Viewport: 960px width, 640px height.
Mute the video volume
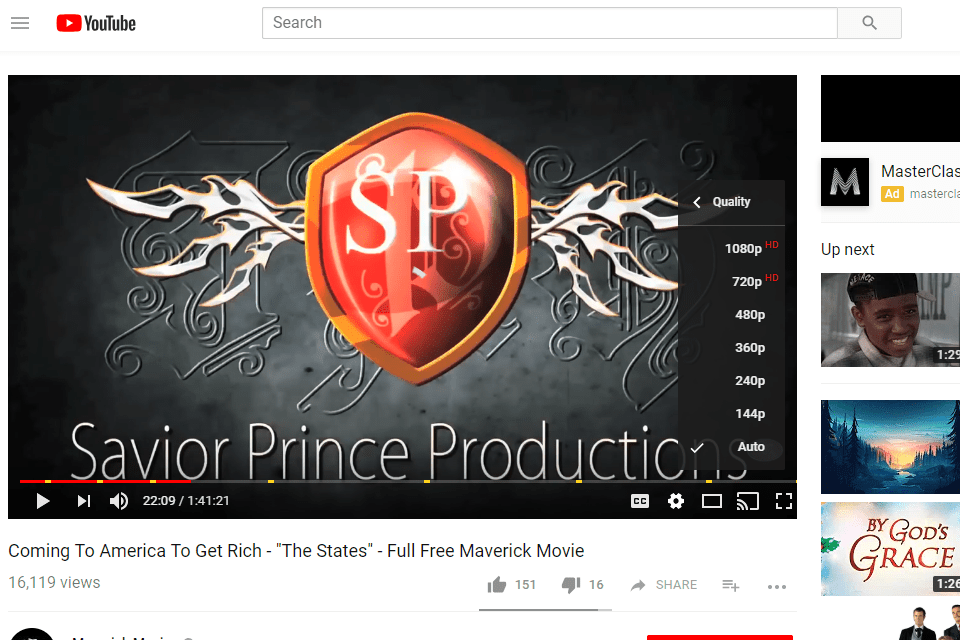[x=119, y=501]
